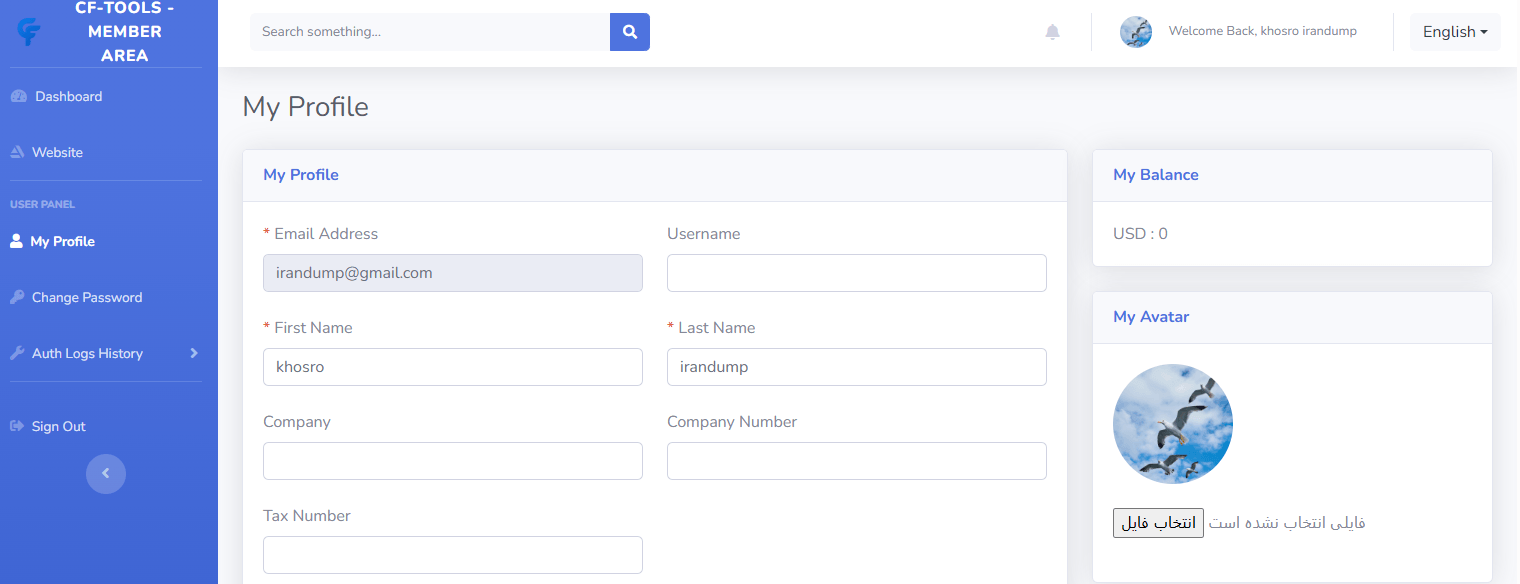Open the My Profile sidebar item
This screenshot has width=1520, height=584.
(x=62, y=242)
